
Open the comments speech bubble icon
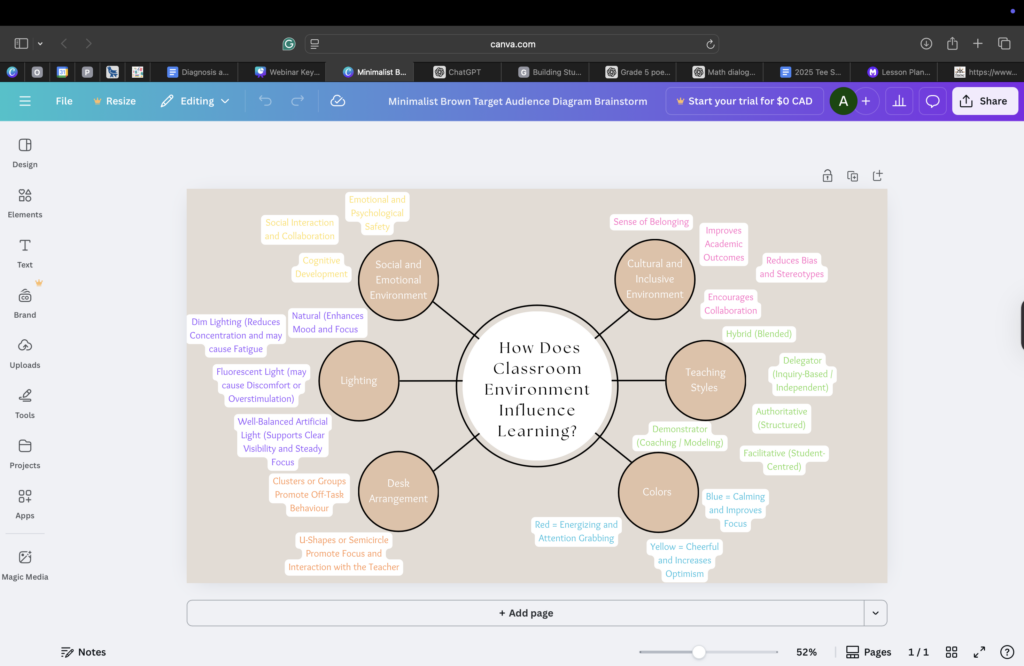click(932, 101)
